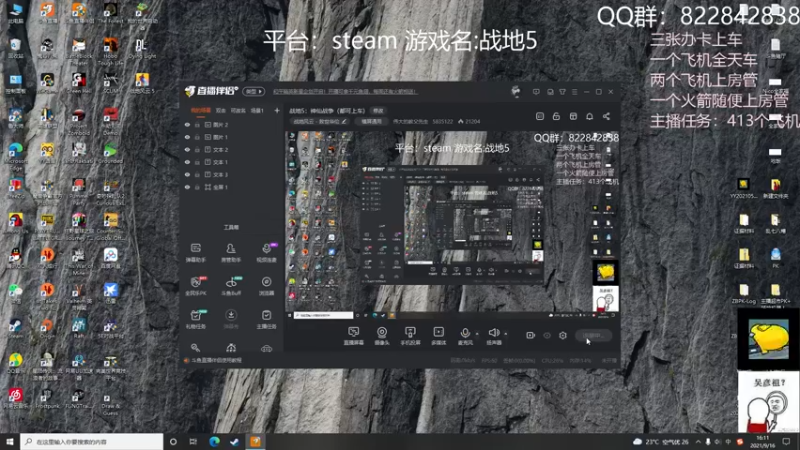The height and width of the screenshot is (450, 800).
Task: Add a new scene with plus button
Action: click(277, 110)
